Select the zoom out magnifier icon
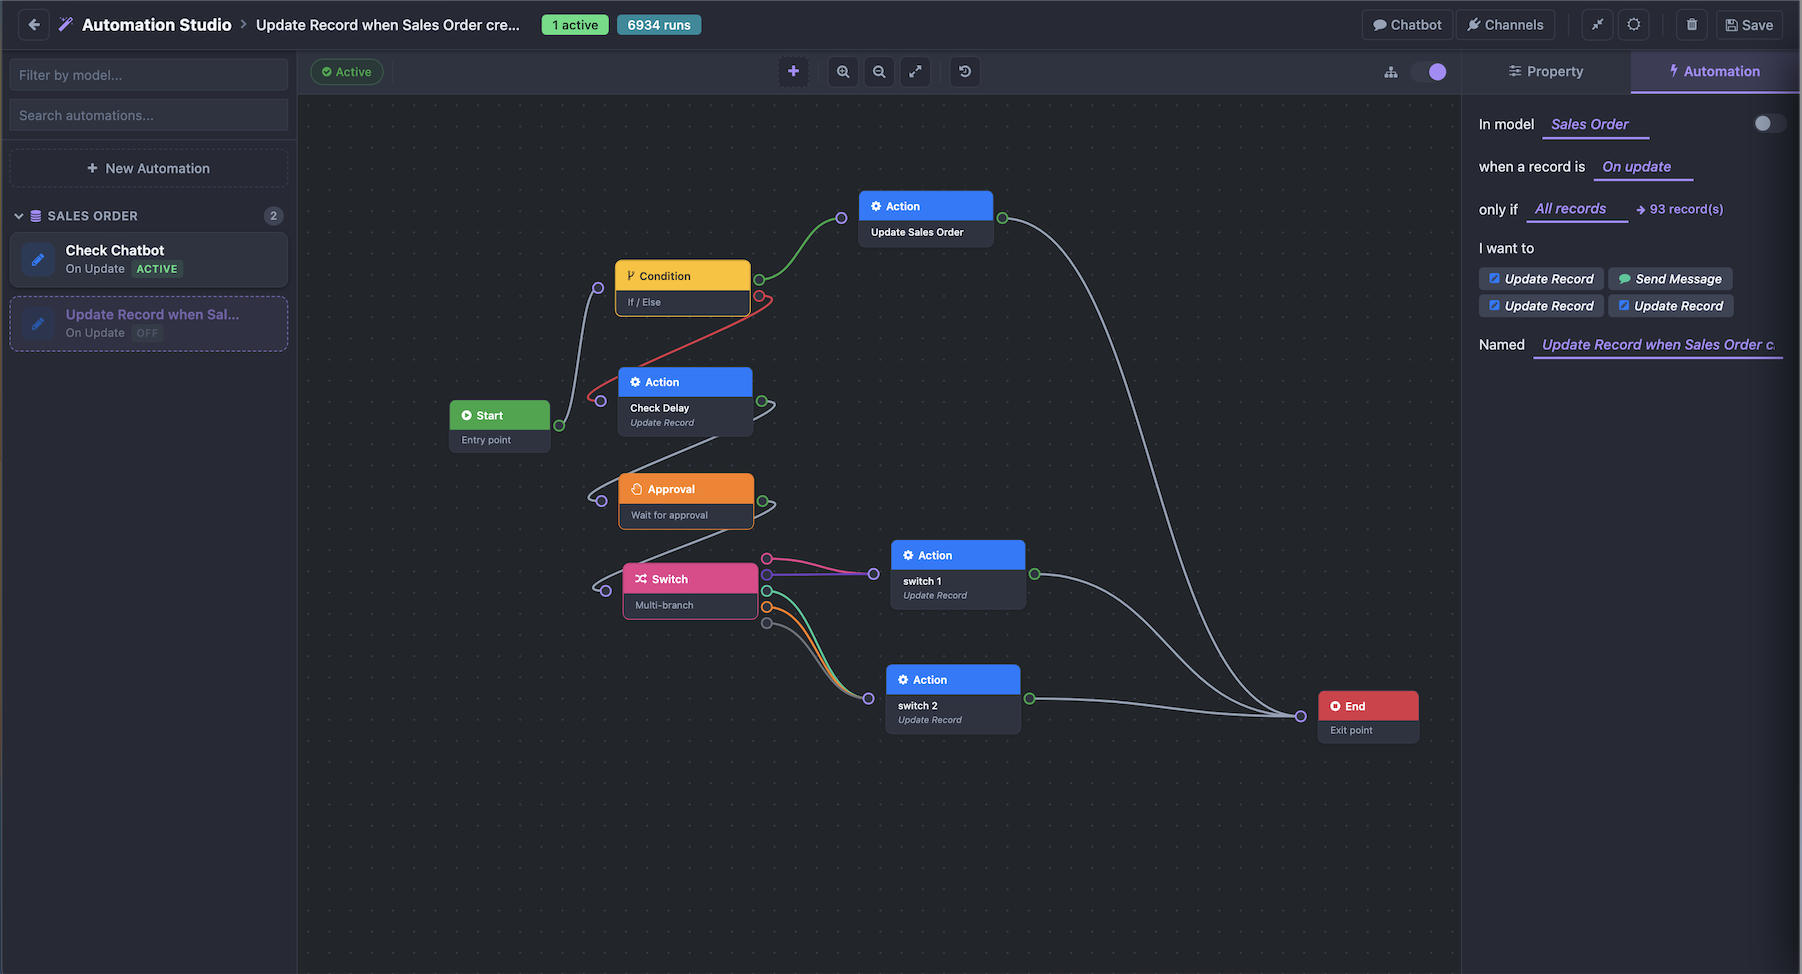The height and width of the screenshot is (974, 1802). 879,71
